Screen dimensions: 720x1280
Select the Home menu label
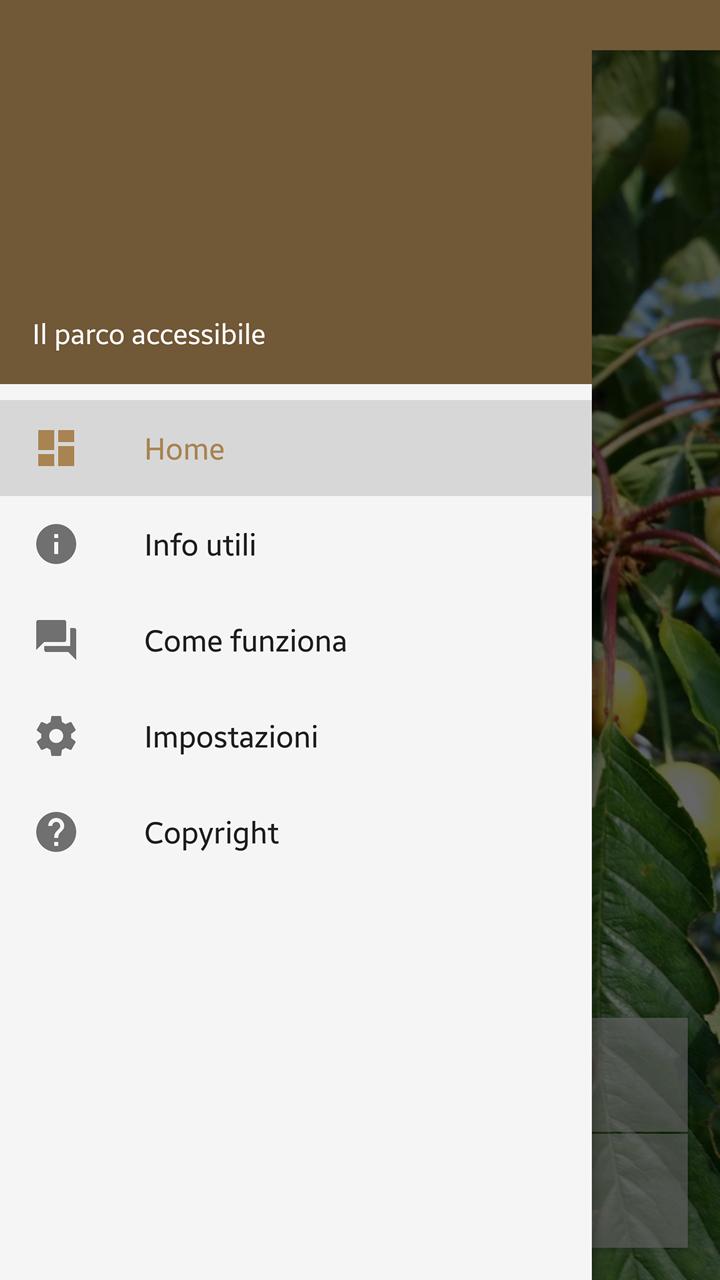(184, 449)
